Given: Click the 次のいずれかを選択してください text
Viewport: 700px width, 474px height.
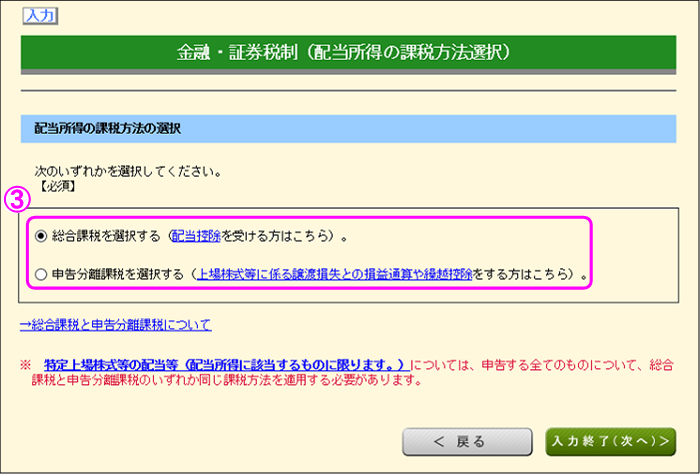Looking at the screenshot, I should tap(128, 172).
